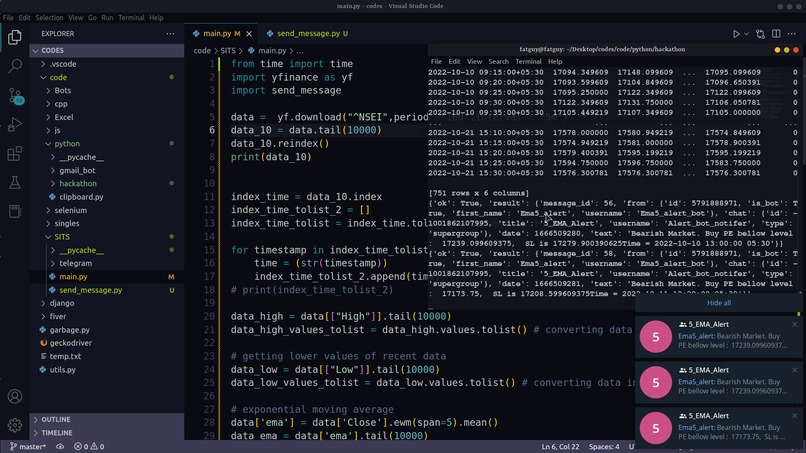This screenshot has width=806, height=453.
Task: Expand the hackathon folder
Action: (107, 184)
